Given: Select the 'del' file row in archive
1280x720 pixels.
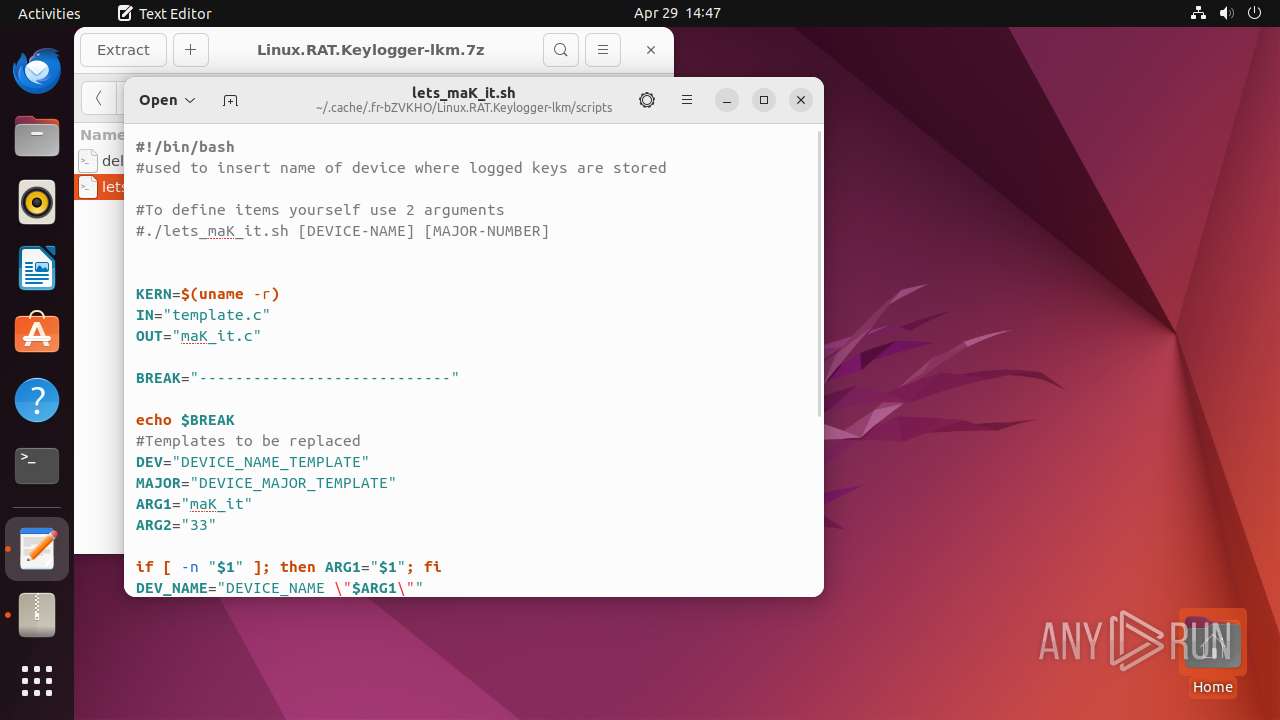Looking at the screenshot, I should pos(99,160).
